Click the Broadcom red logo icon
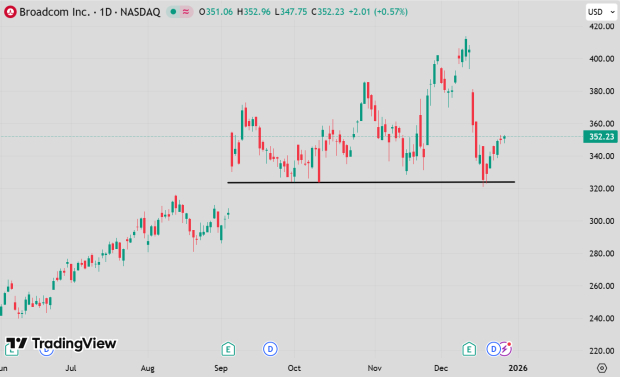 click(10, 12)
